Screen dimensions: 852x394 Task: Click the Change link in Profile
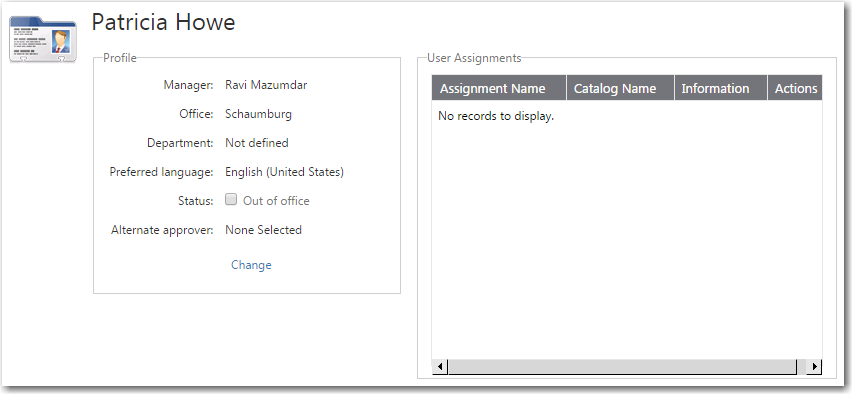tap(251, 265)
